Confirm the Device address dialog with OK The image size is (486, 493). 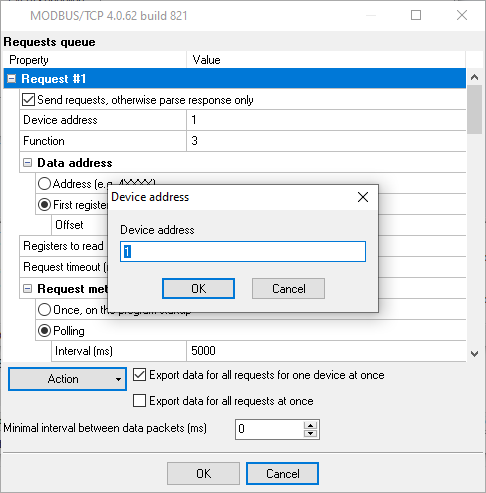[198, 289]
